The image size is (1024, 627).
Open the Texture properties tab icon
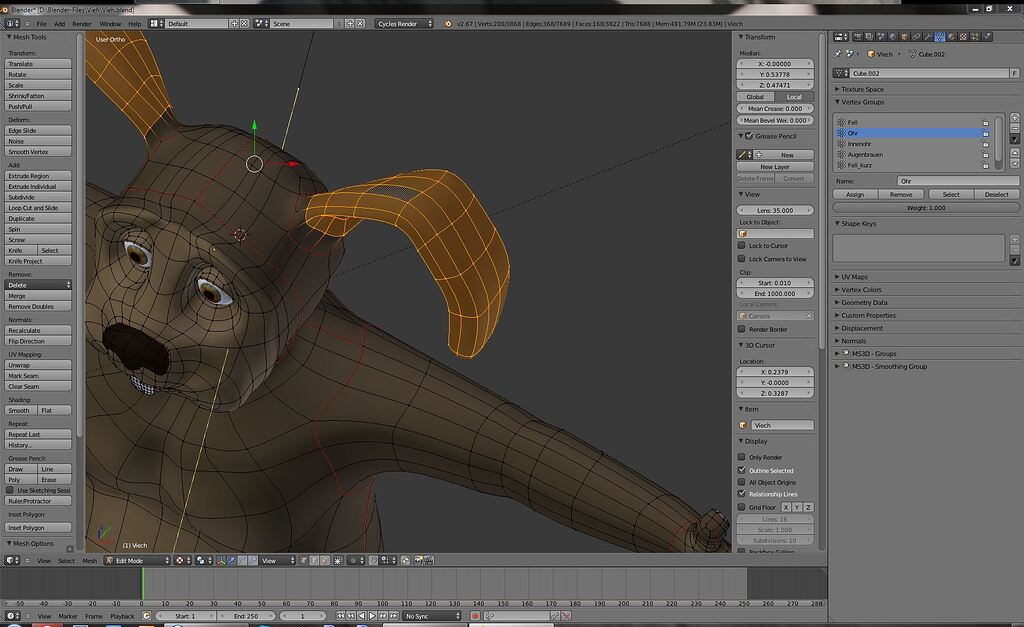(963, 37)
